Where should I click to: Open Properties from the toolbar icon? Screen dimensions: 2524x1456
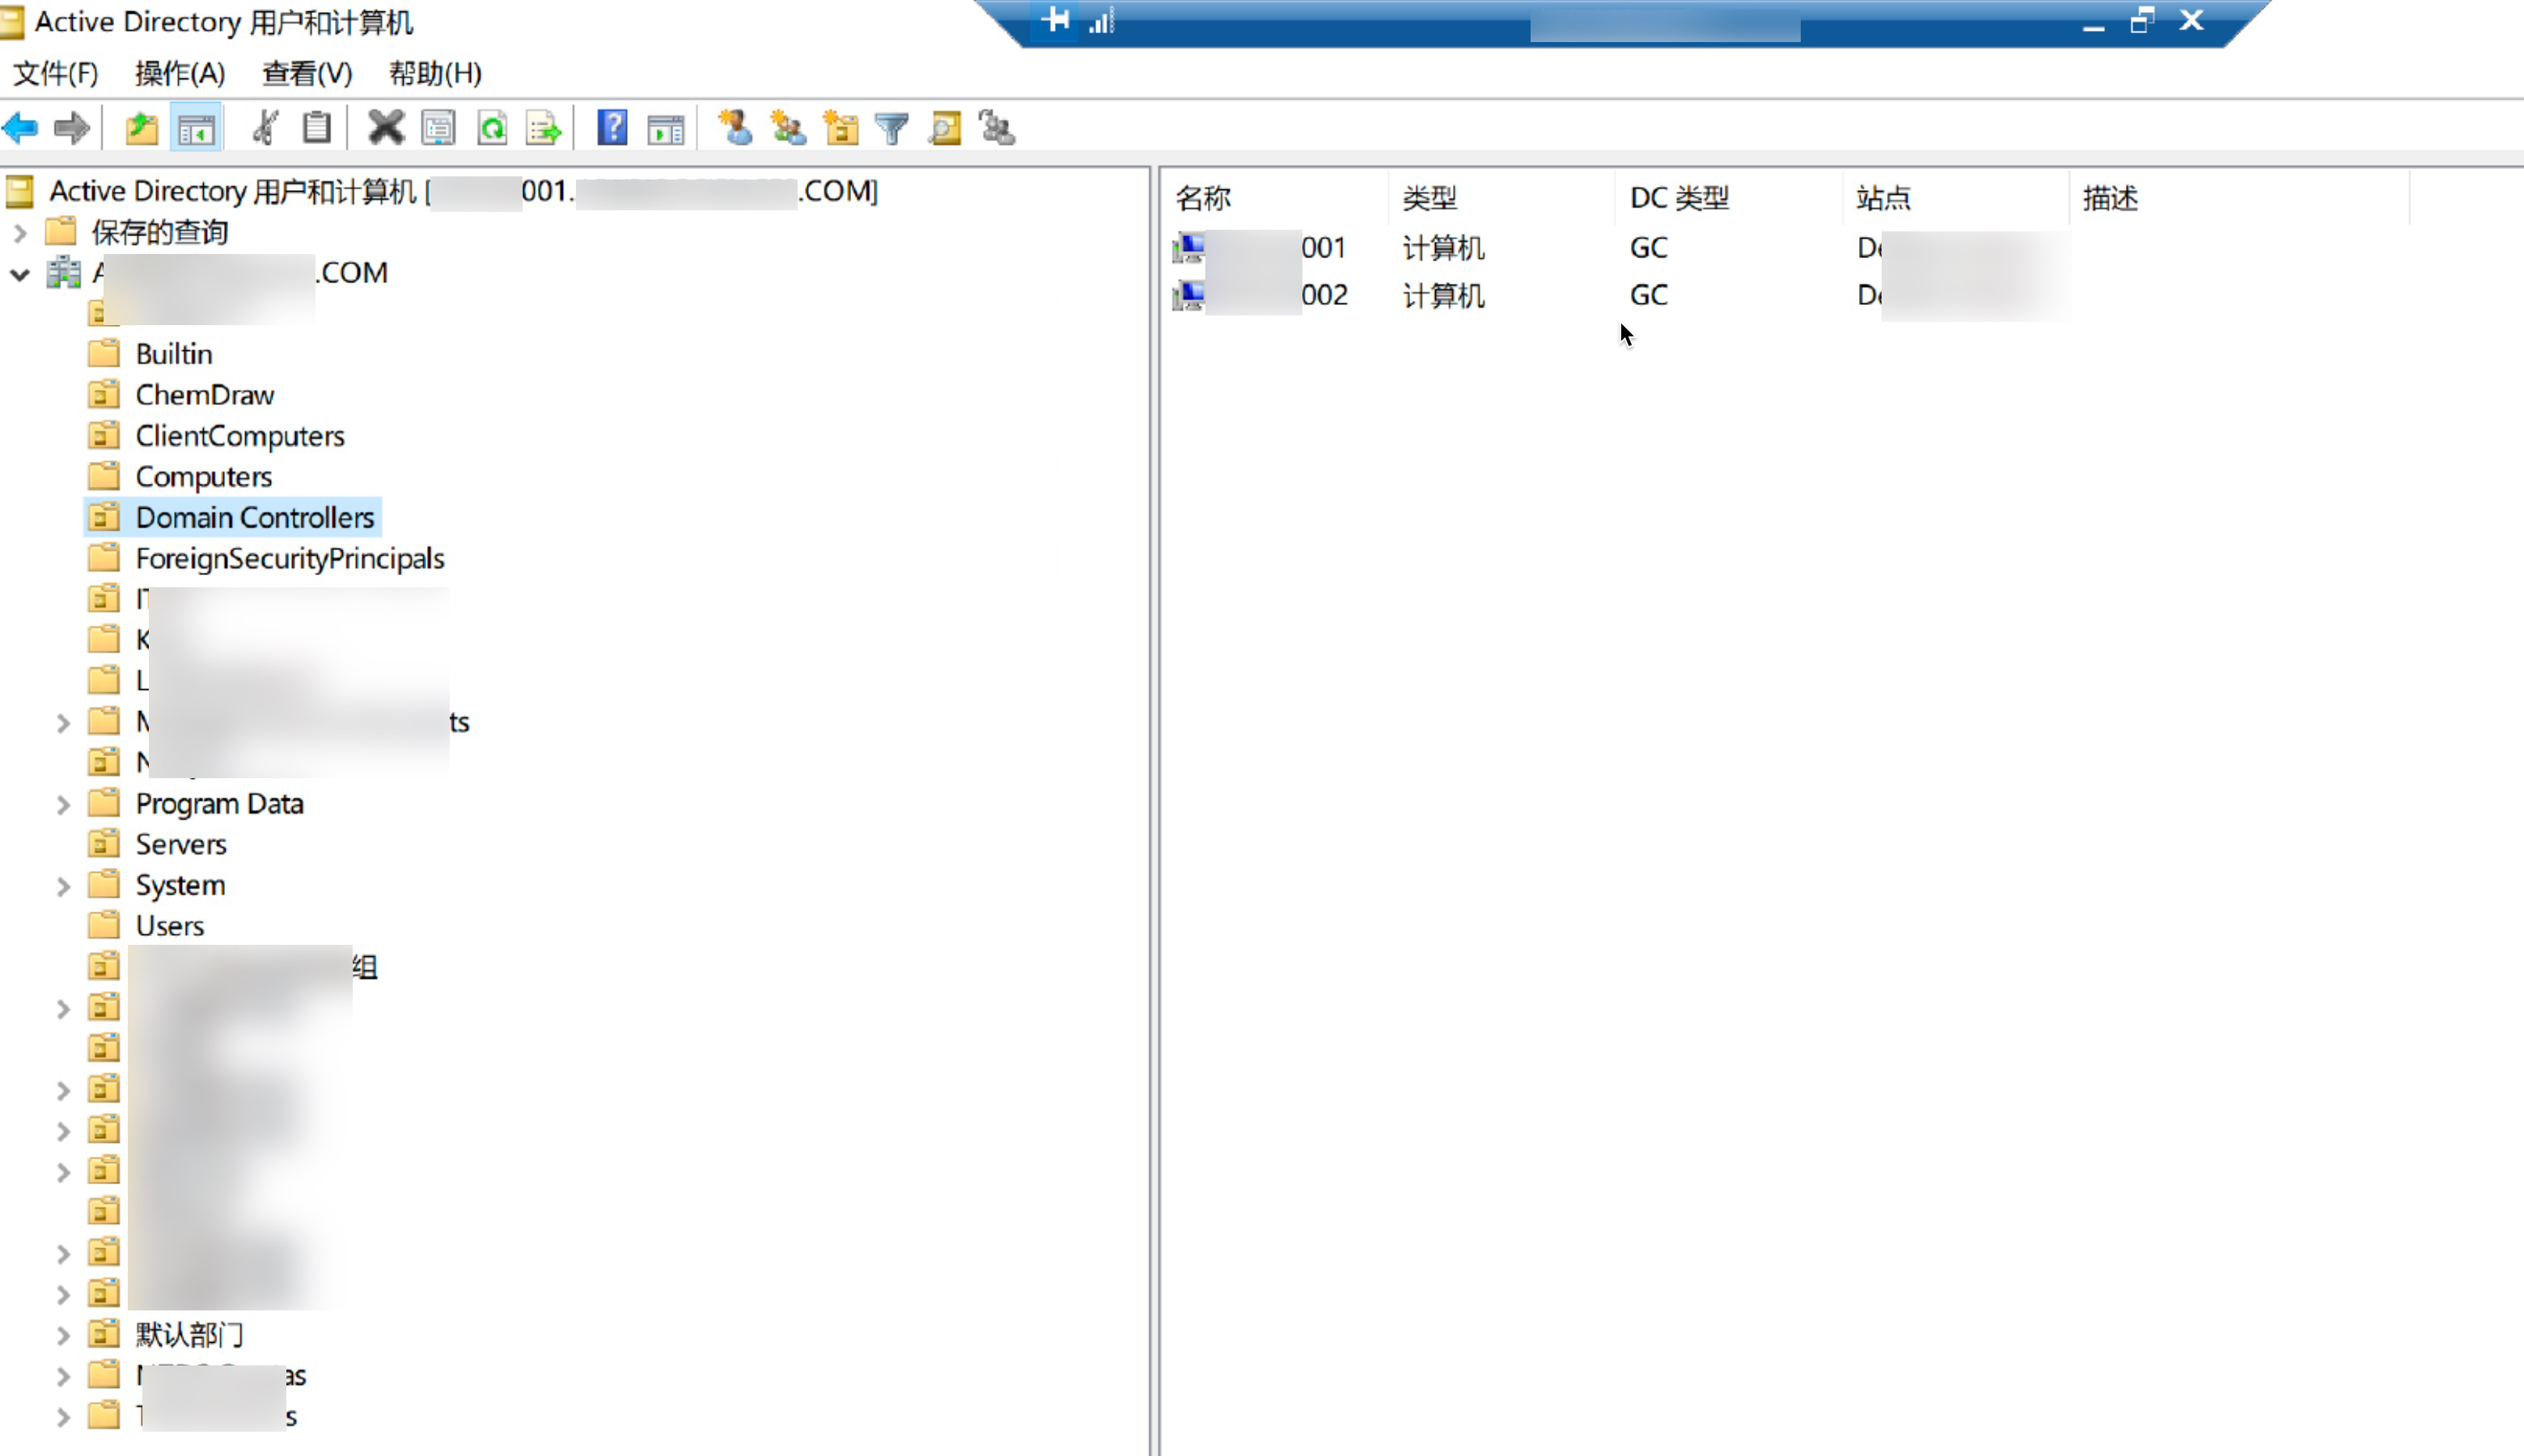[x=438, y=128]
